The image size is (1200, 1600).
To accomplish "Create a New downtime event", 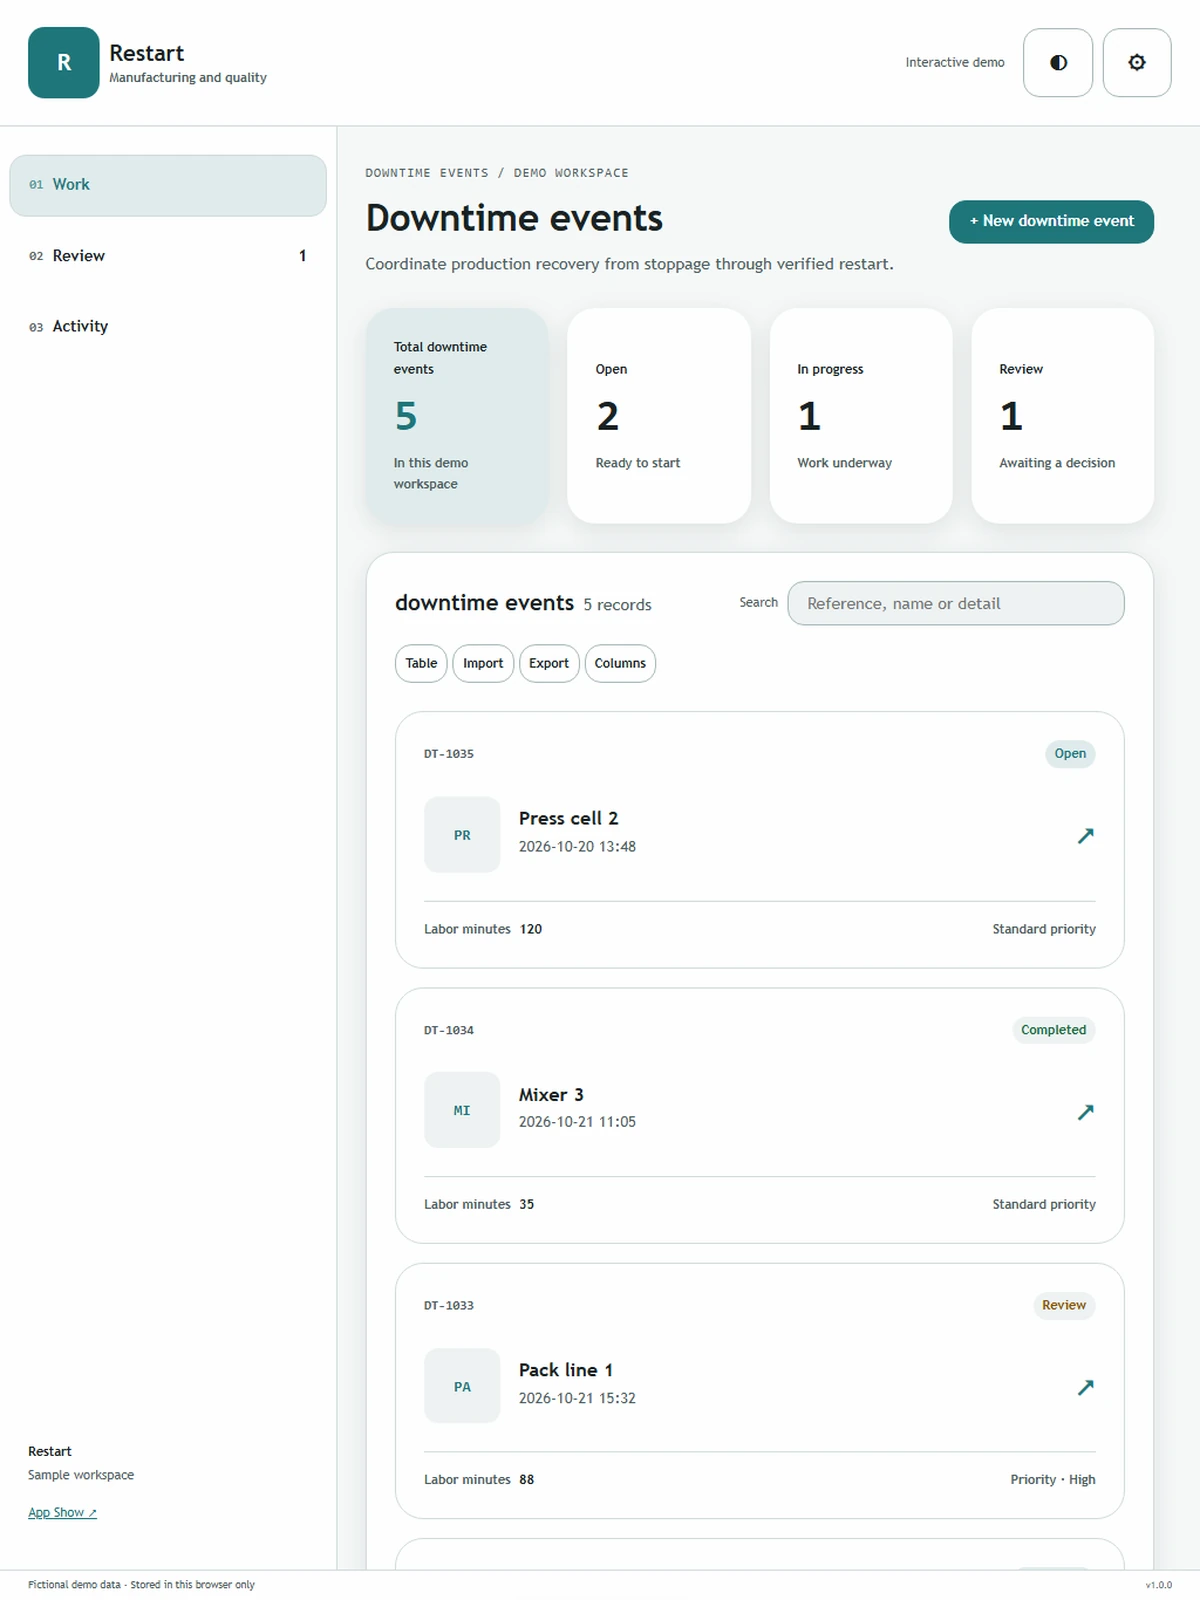I will [1051, 221].
